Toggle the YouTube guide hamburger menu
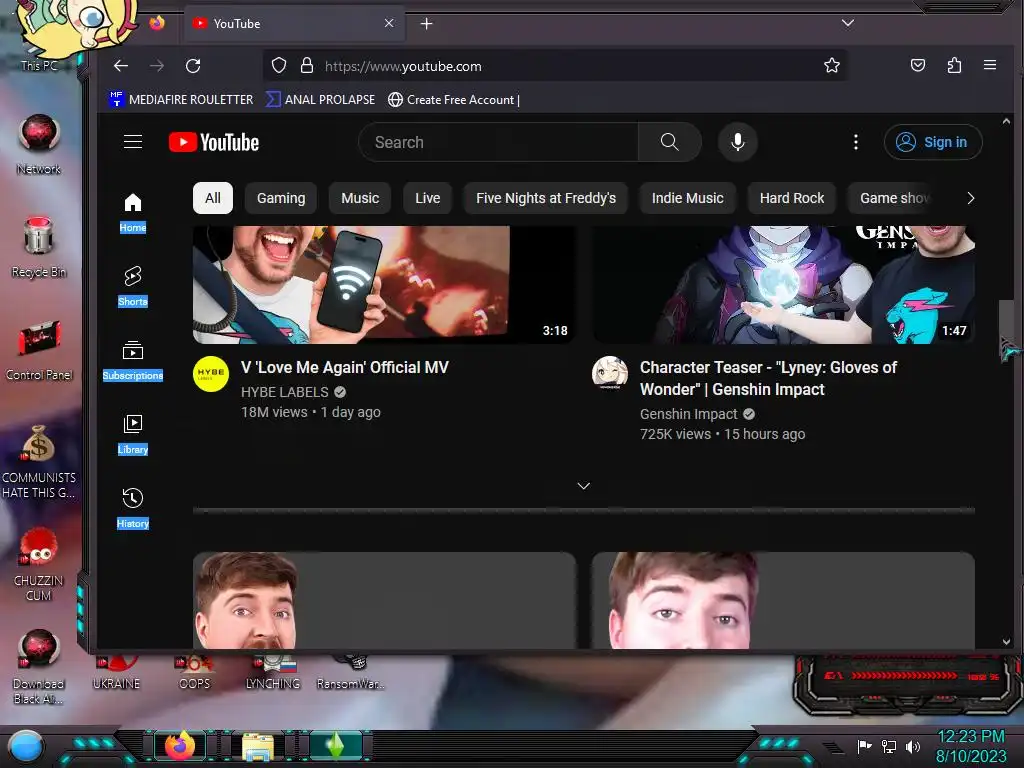Viewport: 1024px width, 768px height. (x=133, y=142)
